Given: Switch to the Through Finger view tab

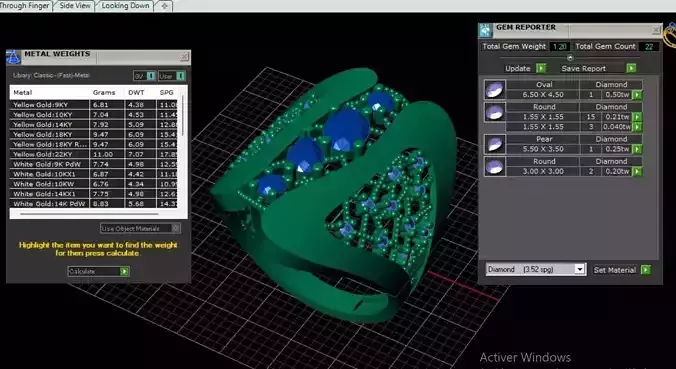Looking at the screenshot, I should point(25,6).
